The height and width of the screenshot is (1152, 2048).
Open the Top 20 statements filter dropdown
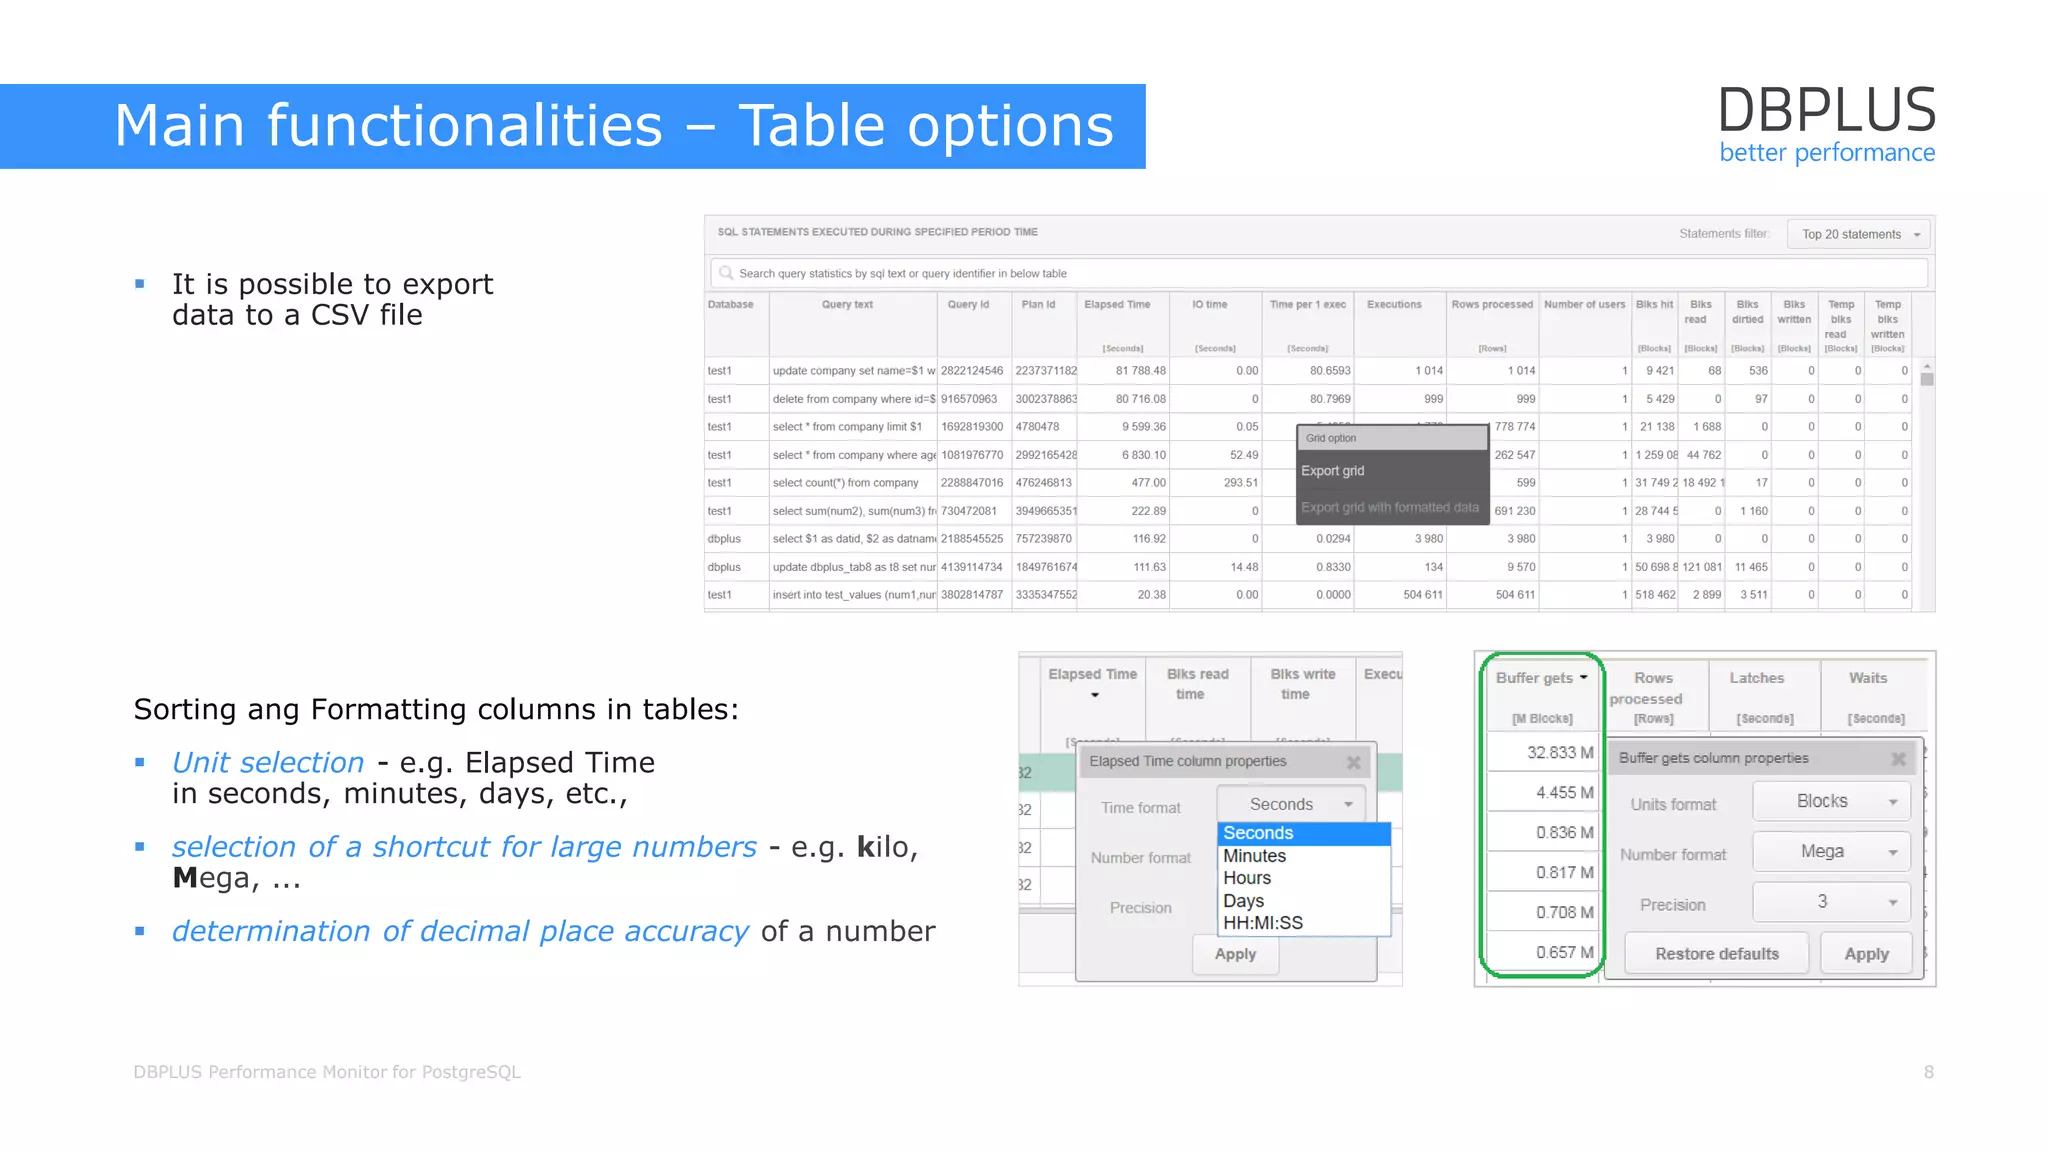click(1859, 234)
